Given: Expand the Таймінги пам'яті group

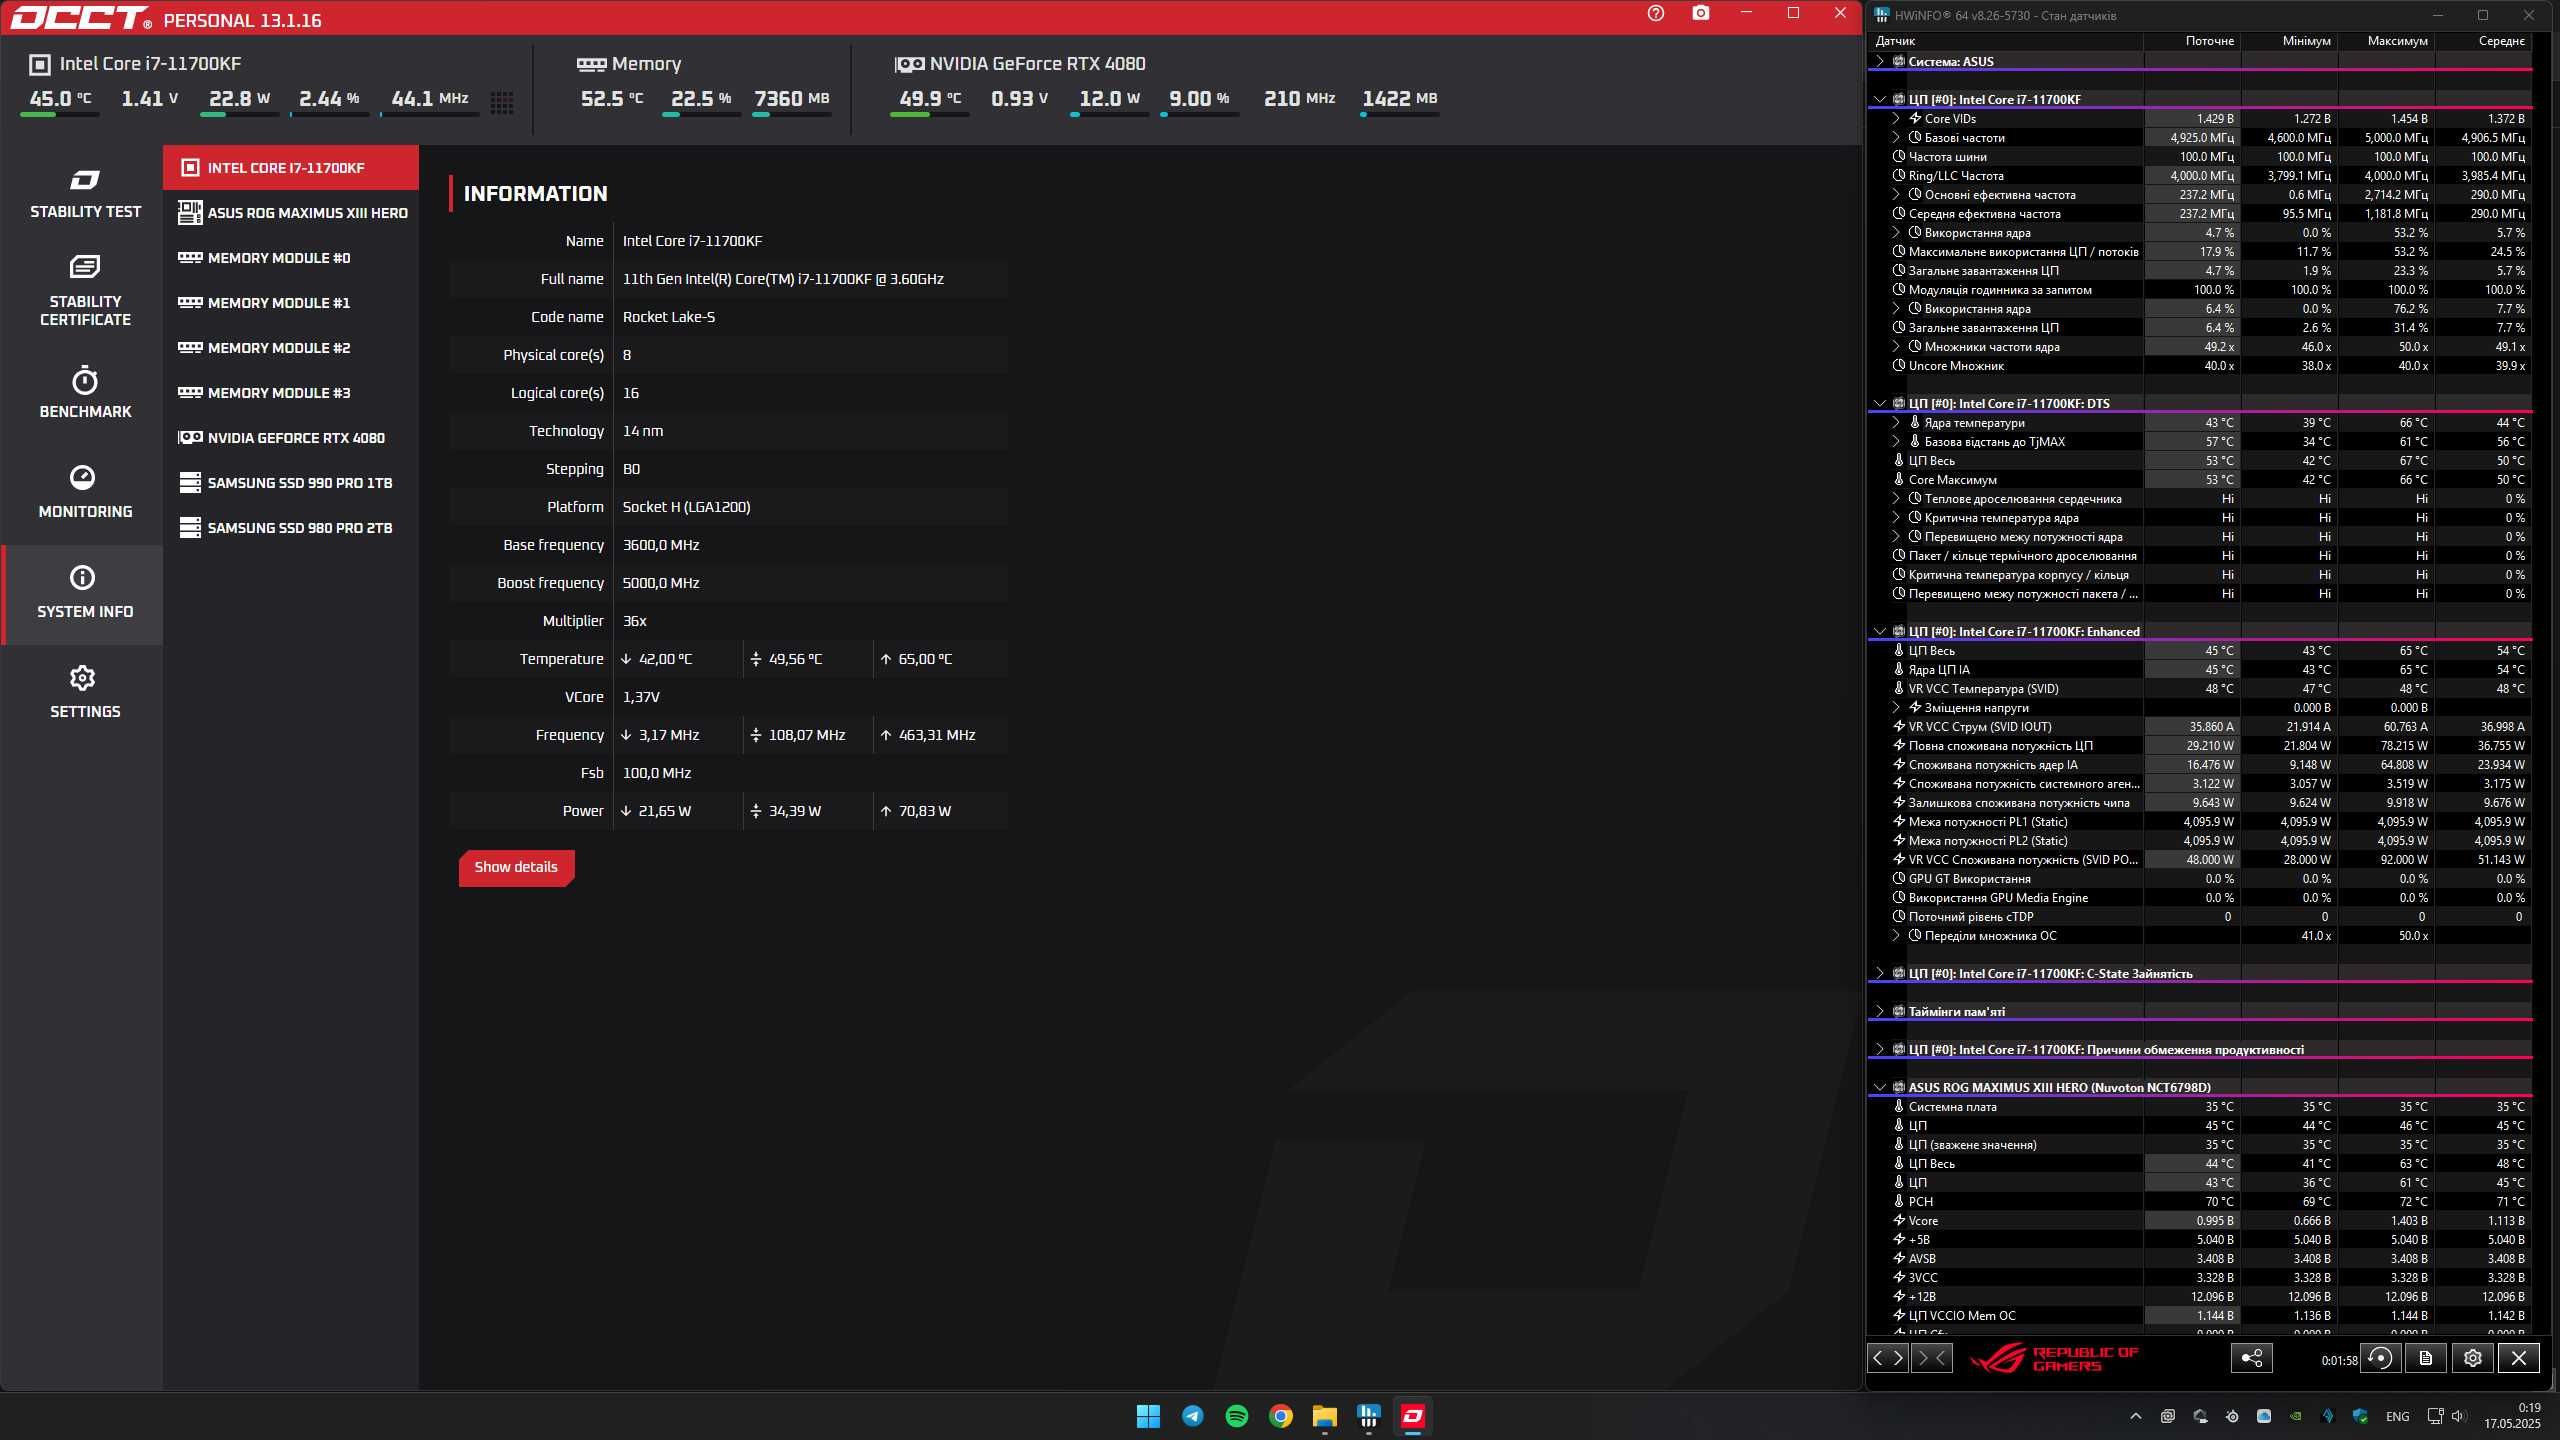Looking at the screenshot, I should pyautogui.click(x=1879, y=1012).
